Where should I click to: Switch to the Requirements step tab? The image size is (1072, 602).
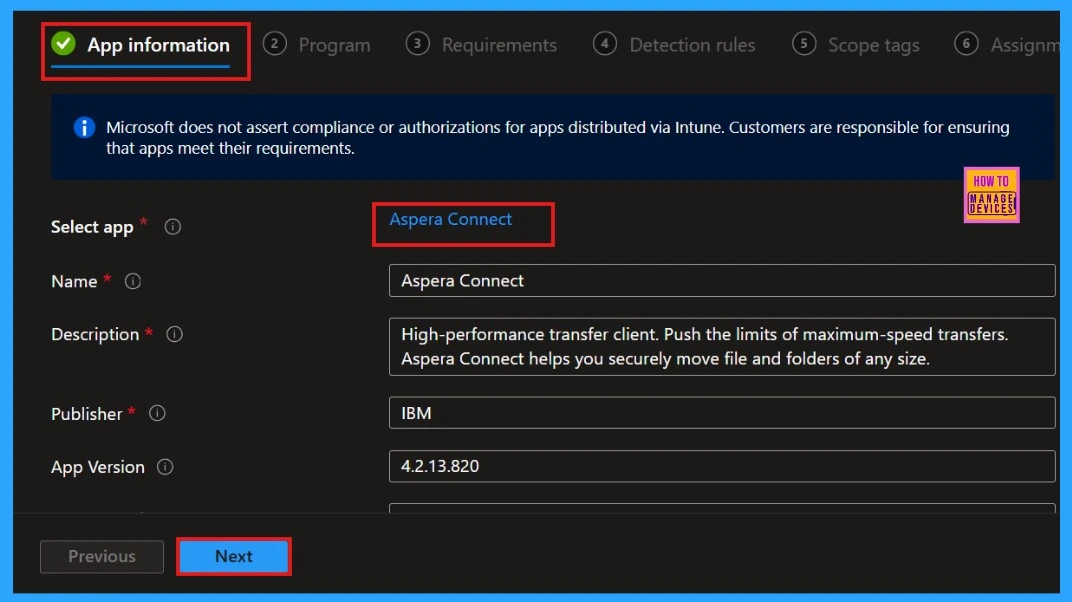coord(481,45)
